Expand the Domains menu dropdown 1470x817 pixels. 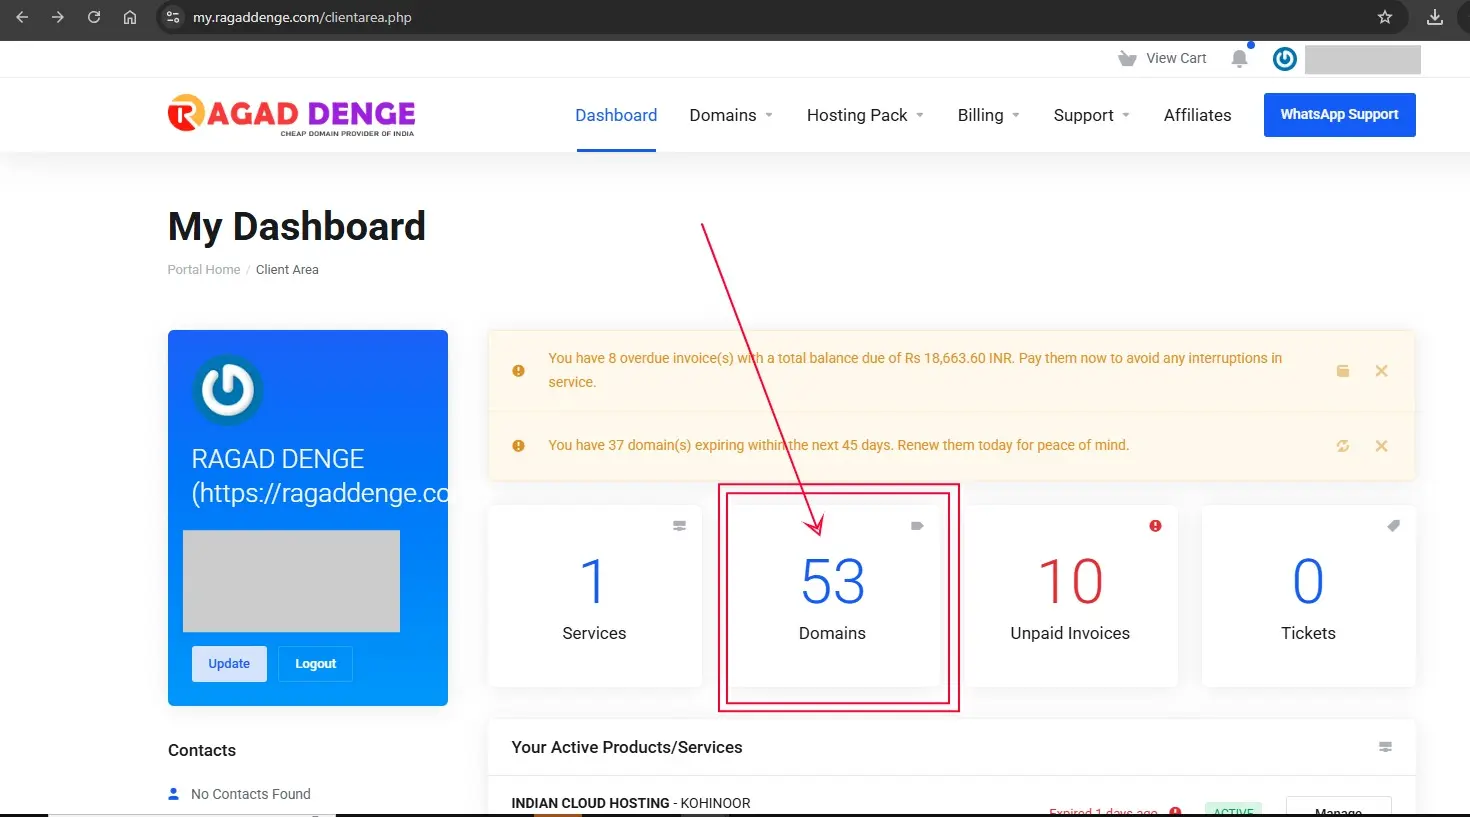(x=731, y=115)
